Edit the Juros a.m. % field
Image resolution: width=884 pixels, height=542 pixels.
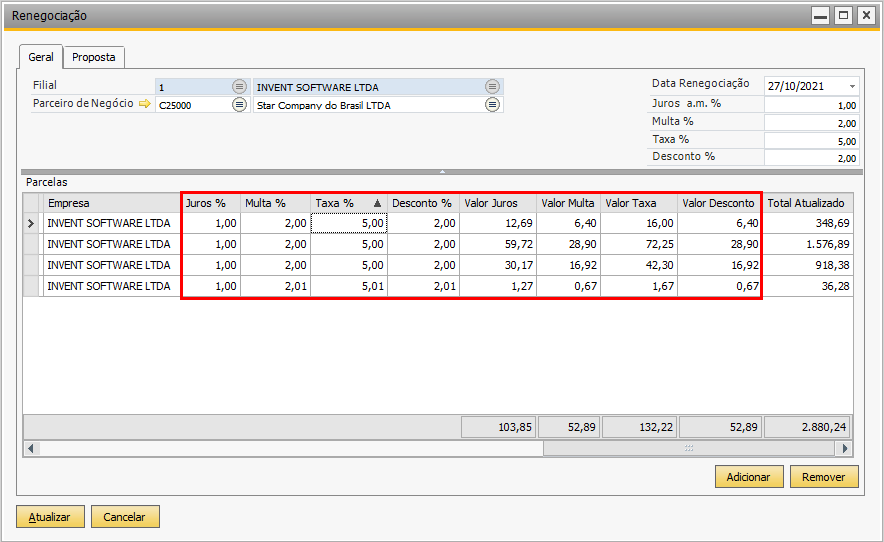click(811, 105)
